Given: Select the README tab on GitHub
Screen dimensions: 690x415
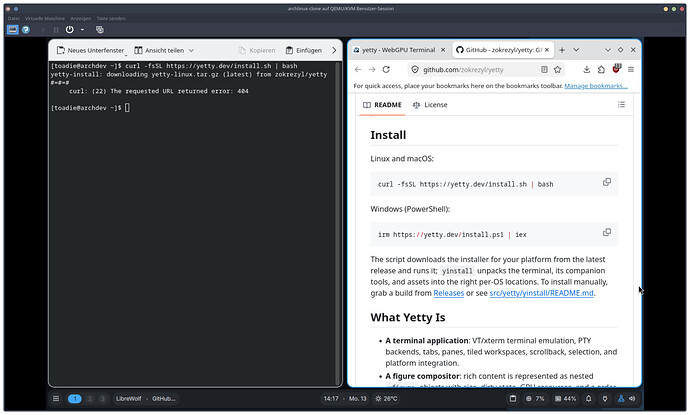Looking at the screenshot, I should [382, 105].
